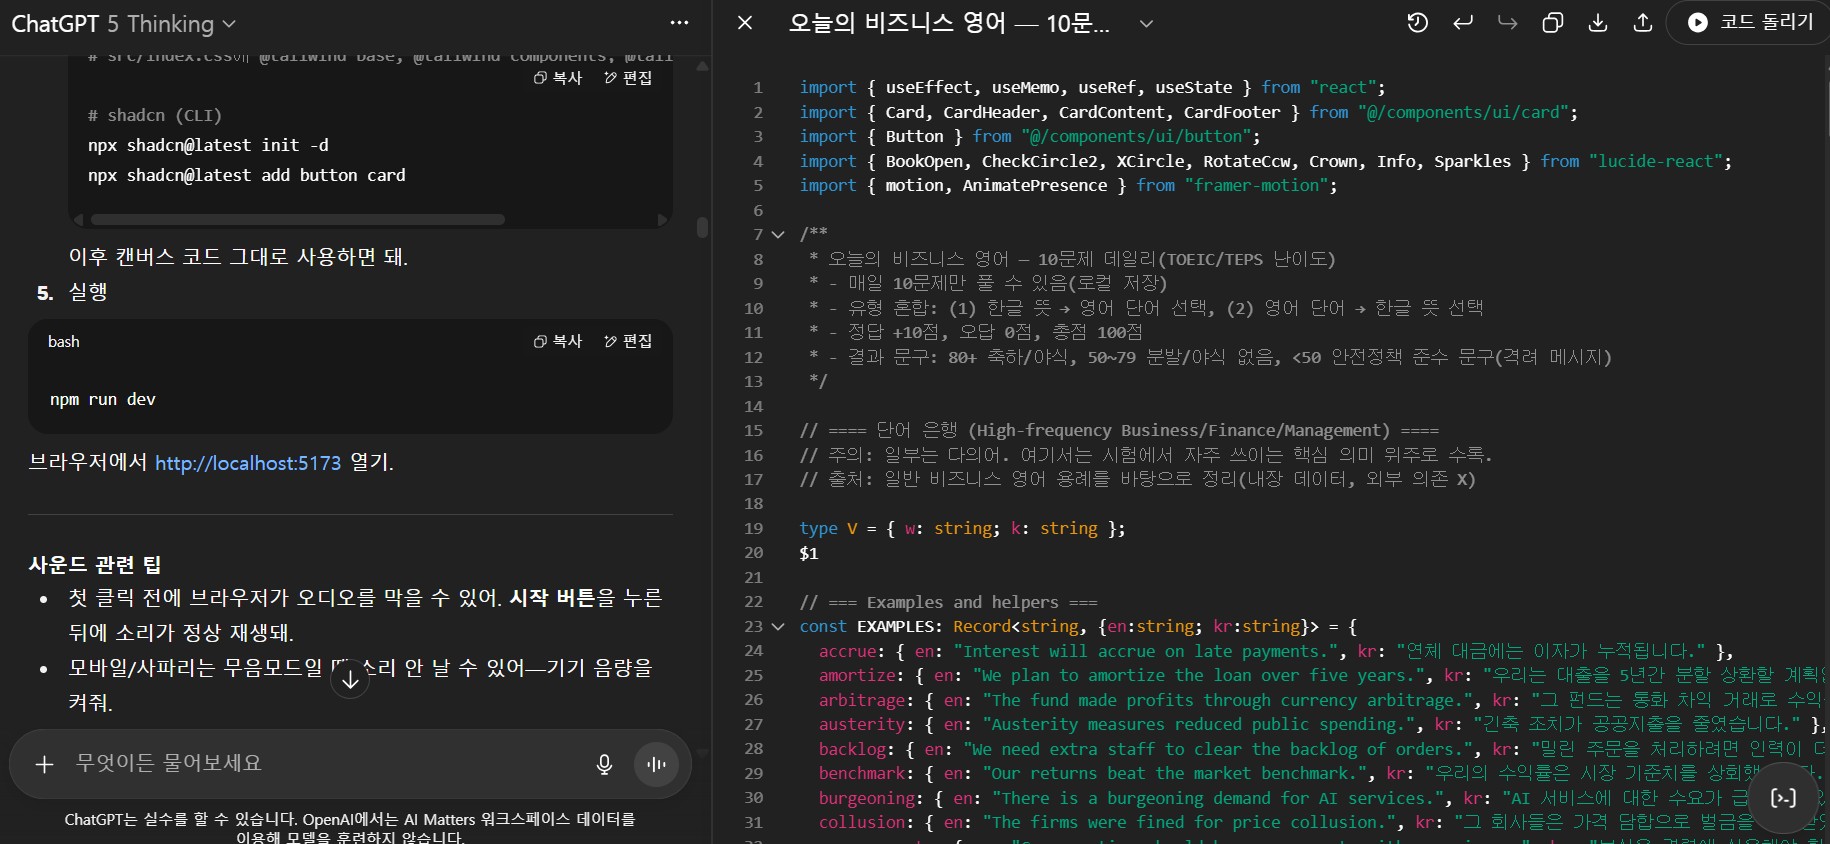
Task: Click the 'burgeoning' entry on line 30
Action: point(867,798)
